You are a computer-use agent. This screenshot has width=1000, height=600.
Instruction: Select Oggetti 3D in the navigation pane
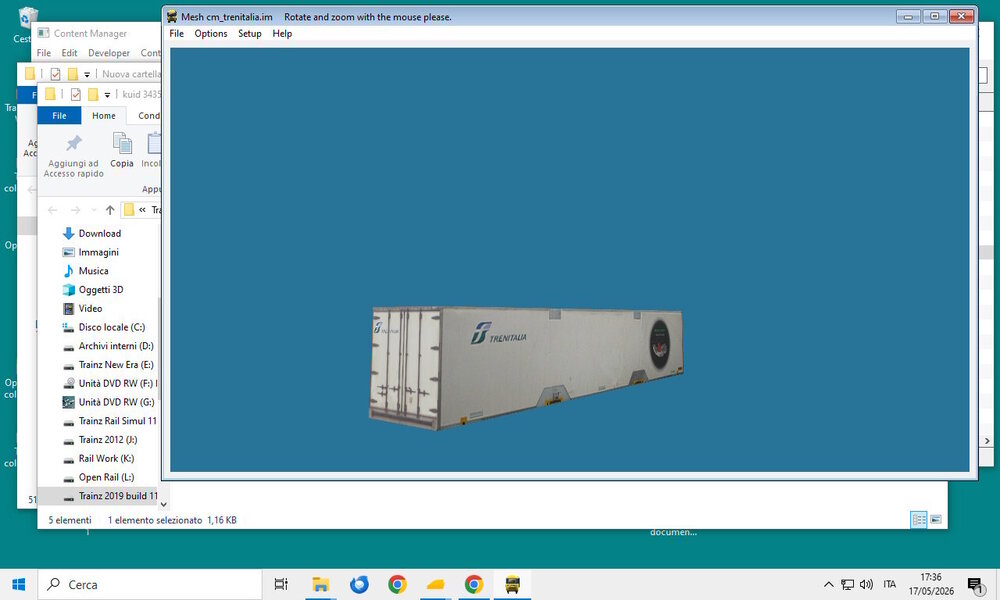[101, 289]
